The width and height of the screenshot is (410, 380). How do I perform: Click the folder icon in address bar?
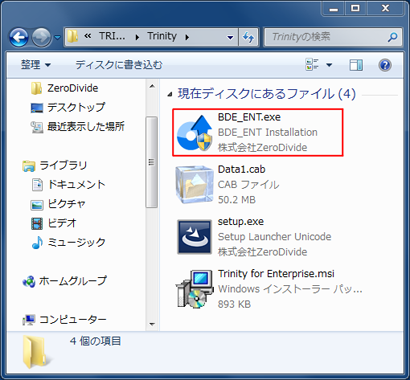73,36
